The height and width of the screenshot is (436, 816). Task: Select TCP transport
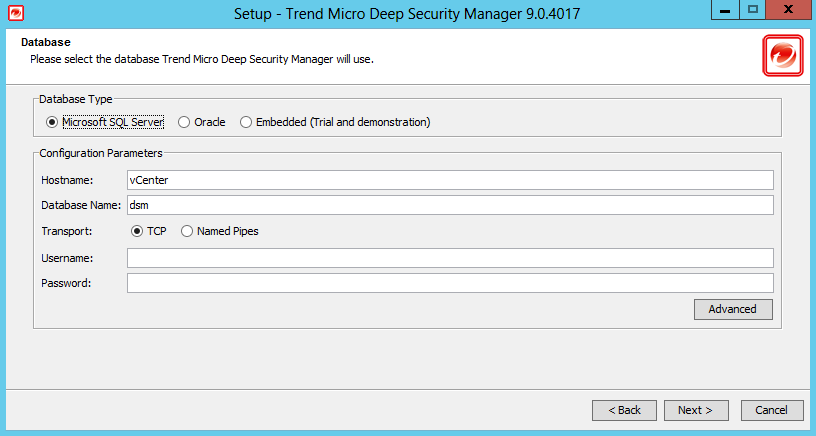[138, 231]
